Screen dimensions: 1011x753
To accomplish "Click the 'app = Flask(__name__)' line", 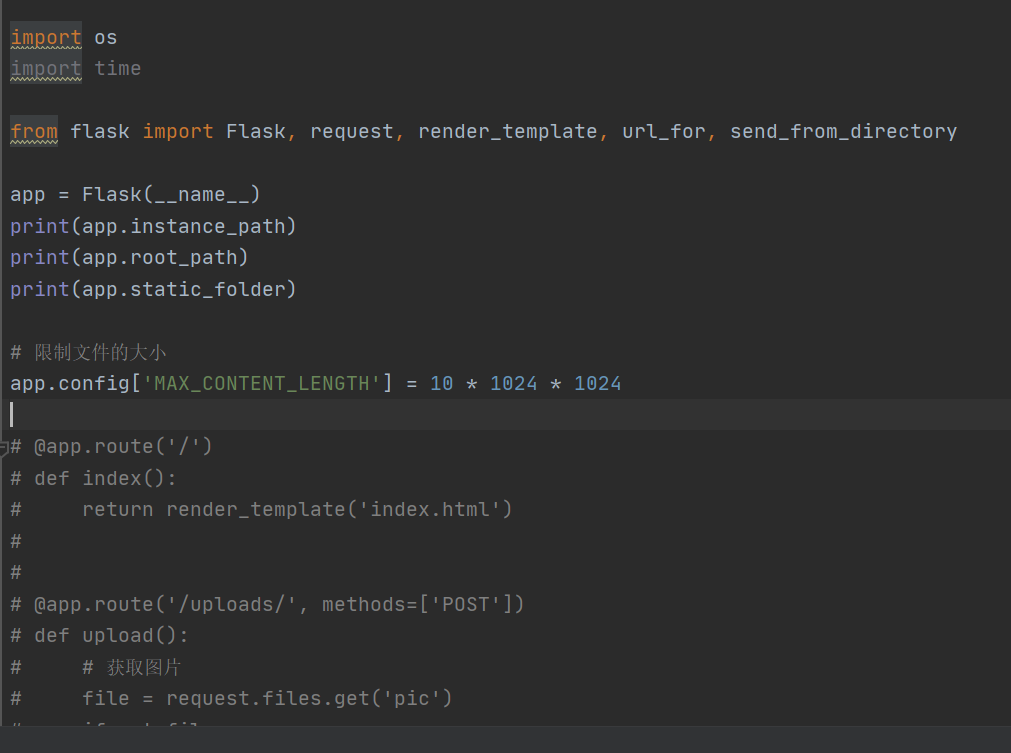I will pyautogui.click(x=135, y=195).
